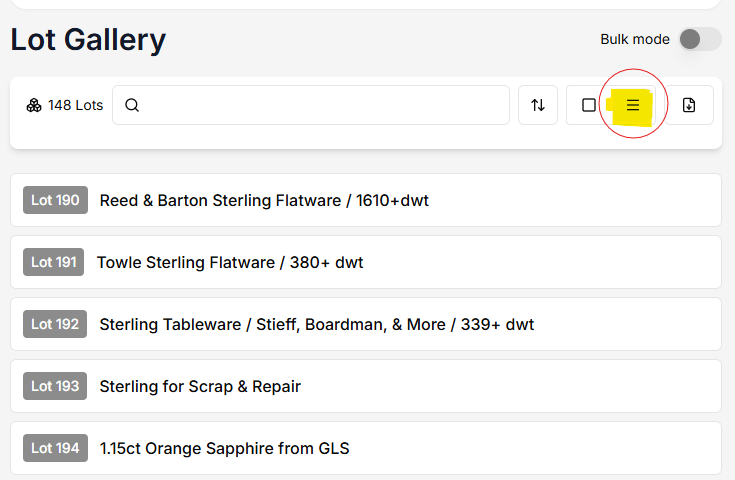Click the 148 Lots stack icon
The image size is (735, 480).
coord(34,105)
